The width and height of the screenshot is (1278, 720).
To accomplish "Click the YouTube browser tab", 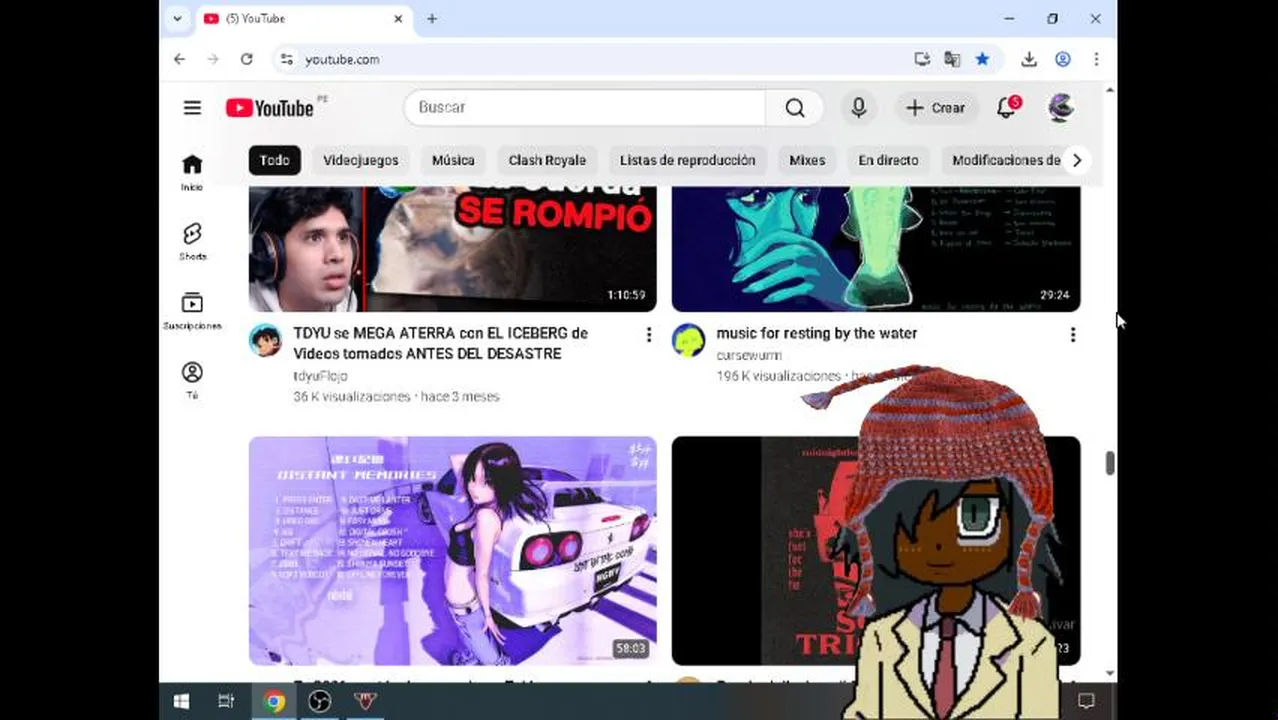I will click(303, 18).
